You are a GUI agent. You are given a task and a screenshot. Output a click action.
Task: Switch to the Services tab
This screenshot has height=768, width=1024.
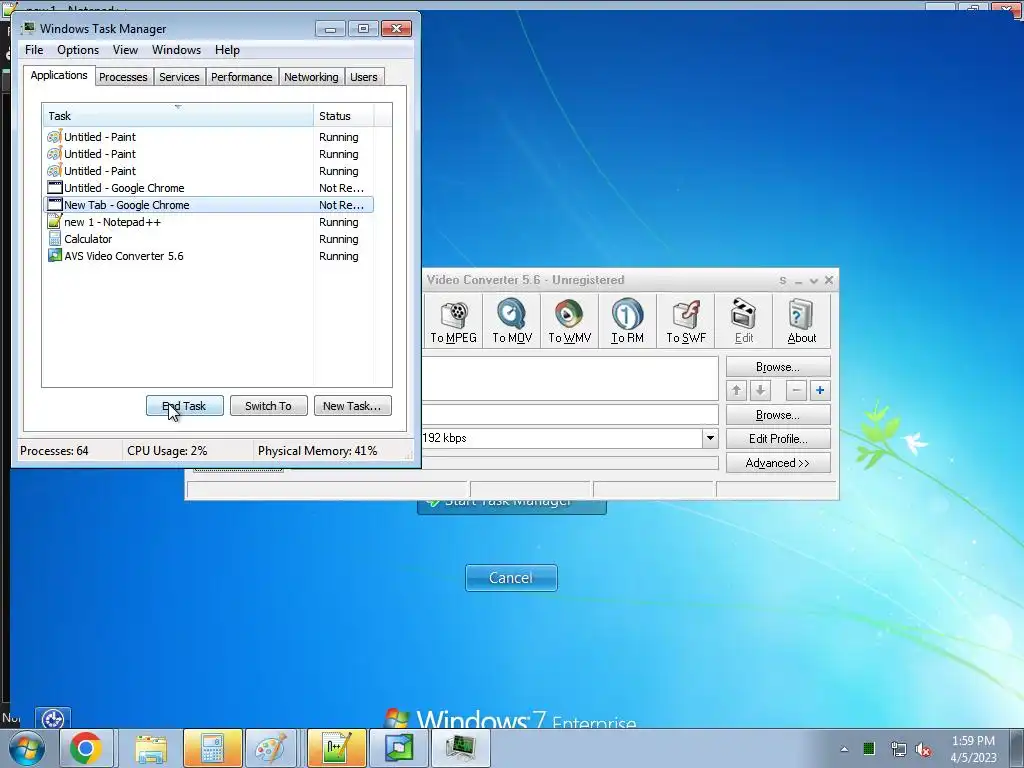(179, 77)
